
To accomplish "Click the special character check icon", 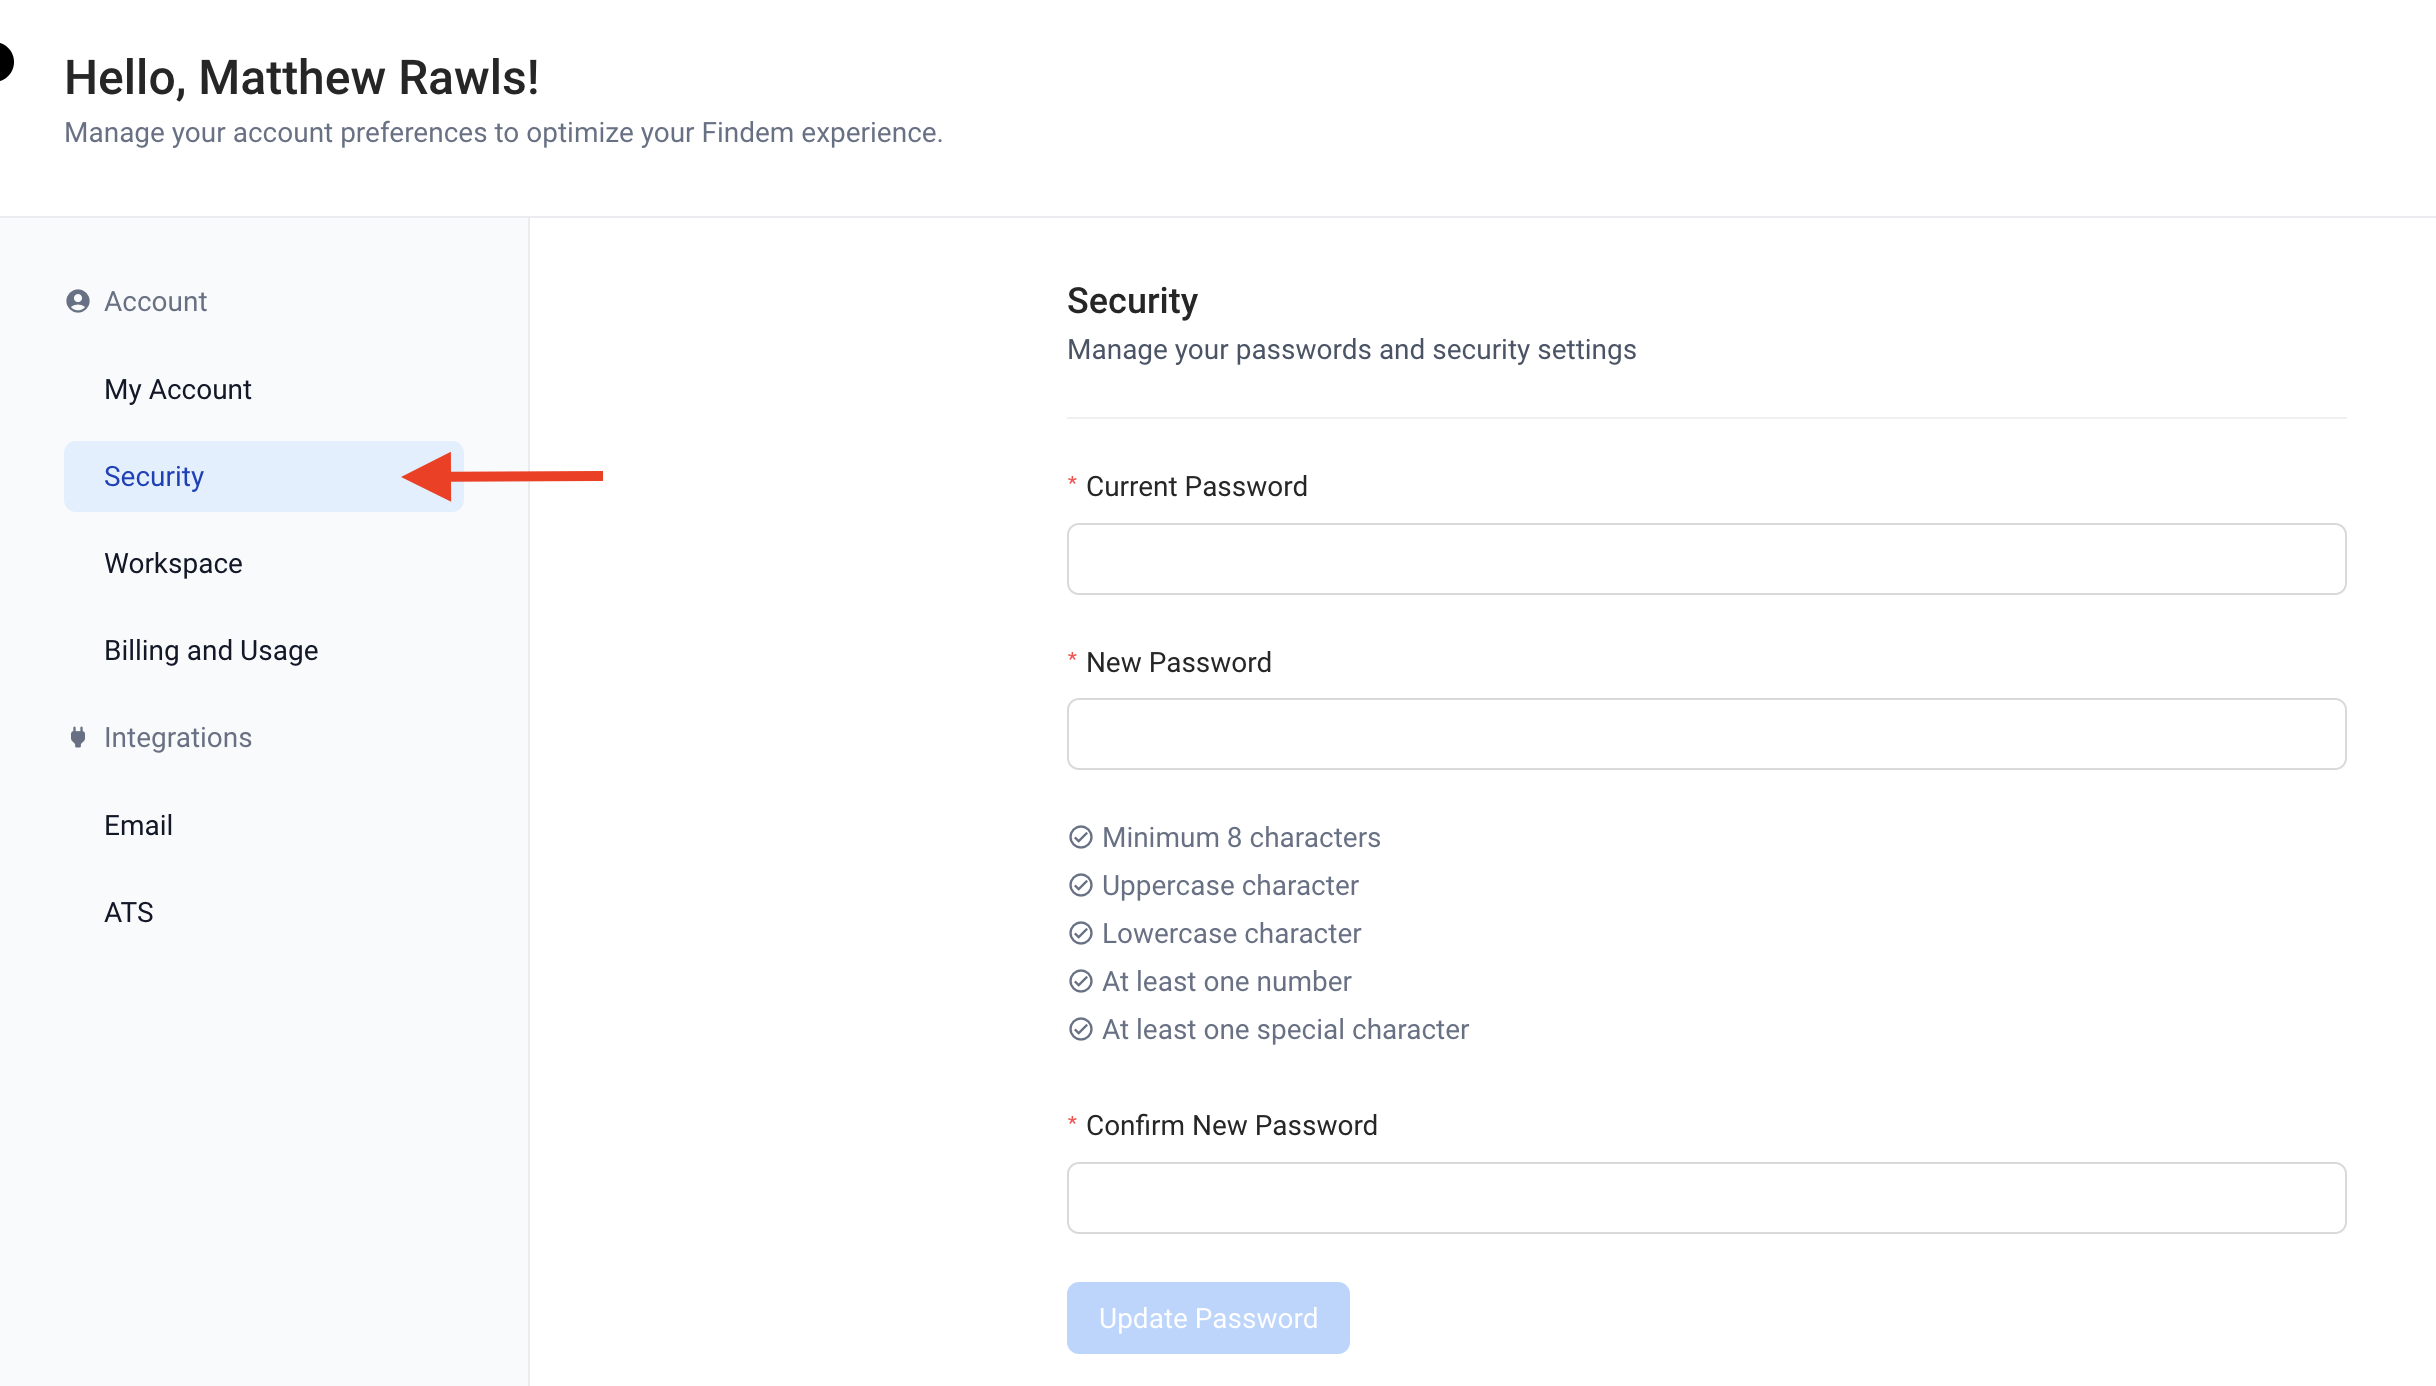I will tap(1080, 1029).
